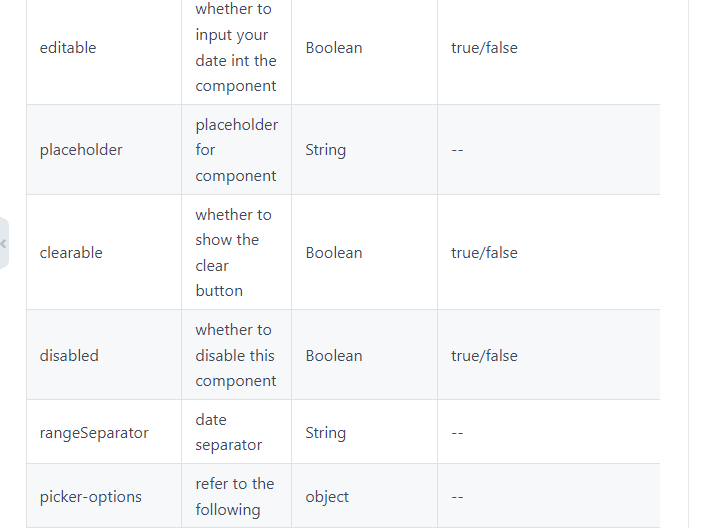Click the 'whether to input your date' description
The image size is (706, 528).
(236, 47)
